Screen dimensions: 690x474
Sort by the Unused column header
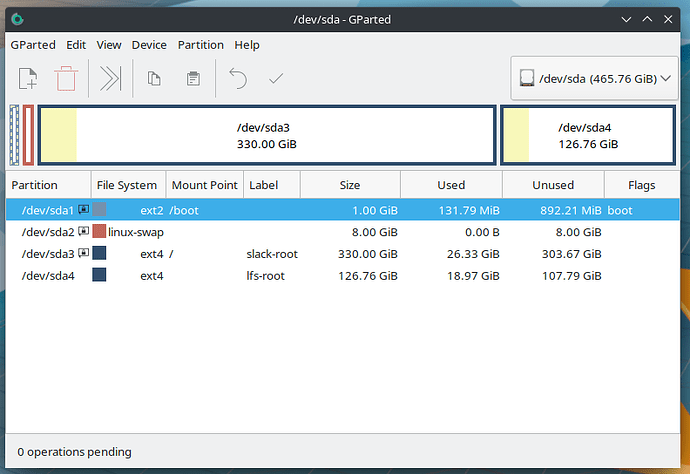click(553, 185)
